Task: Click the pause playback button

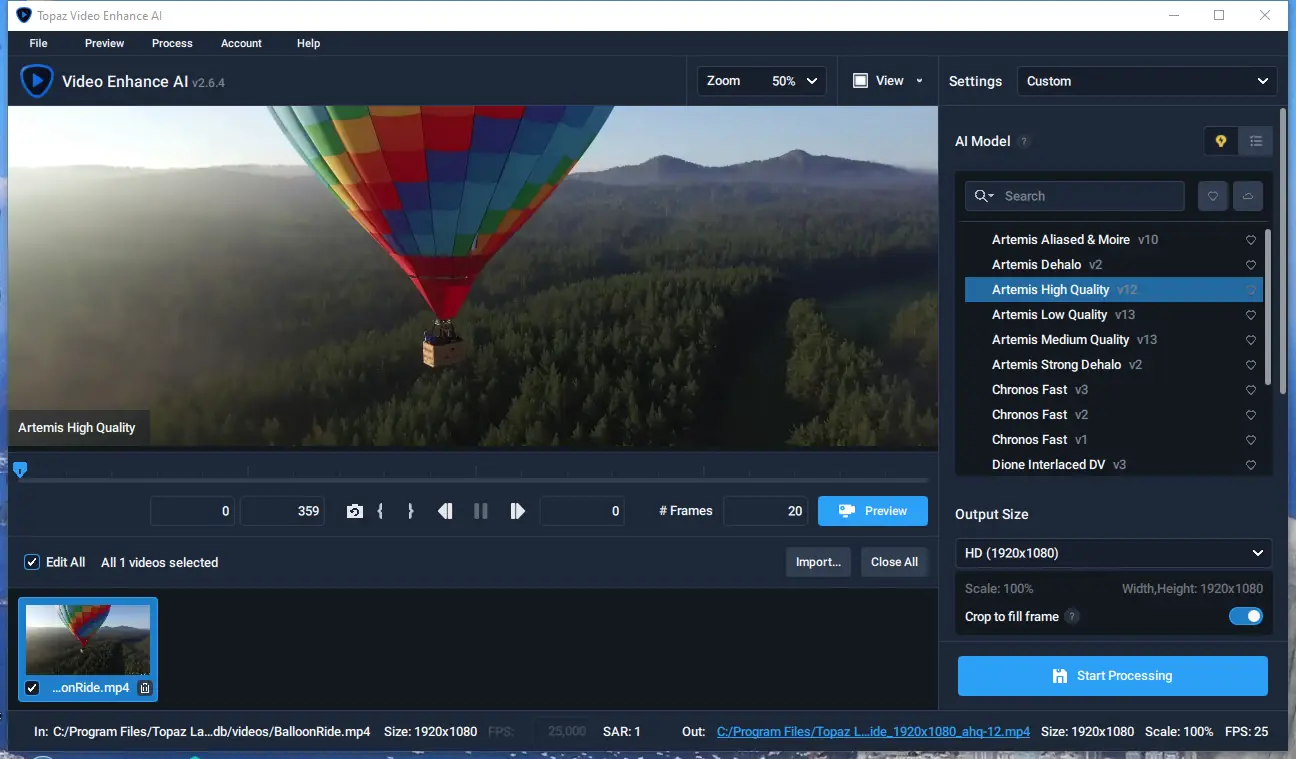Action: coord(481,511)
